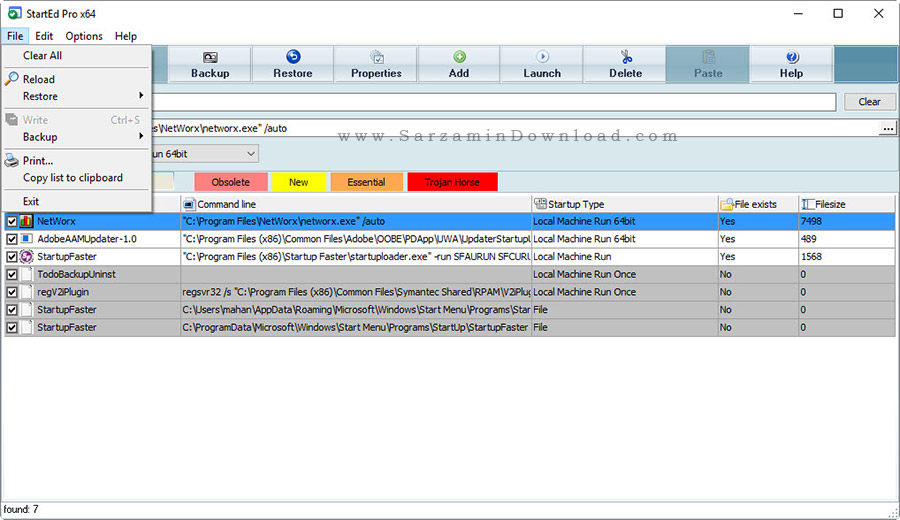Open the Options menu
This screenshot has width=900, height=520.
[84, 36]
